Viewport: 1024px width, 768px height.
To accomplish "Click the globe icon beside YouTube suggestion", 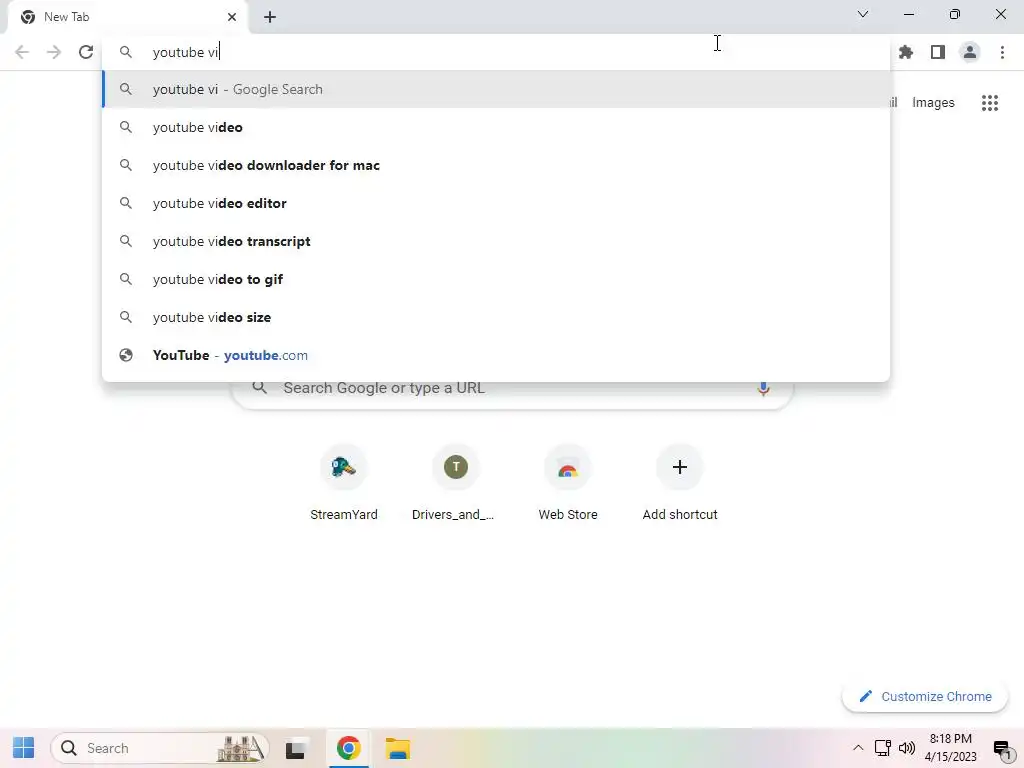I will point(126,355).
